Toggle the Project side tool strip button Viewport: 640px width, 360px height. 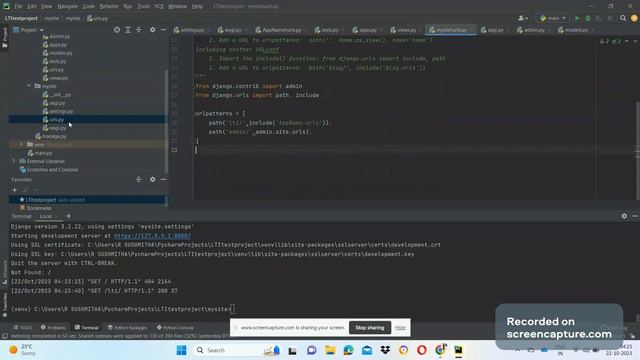click(4, 38)
